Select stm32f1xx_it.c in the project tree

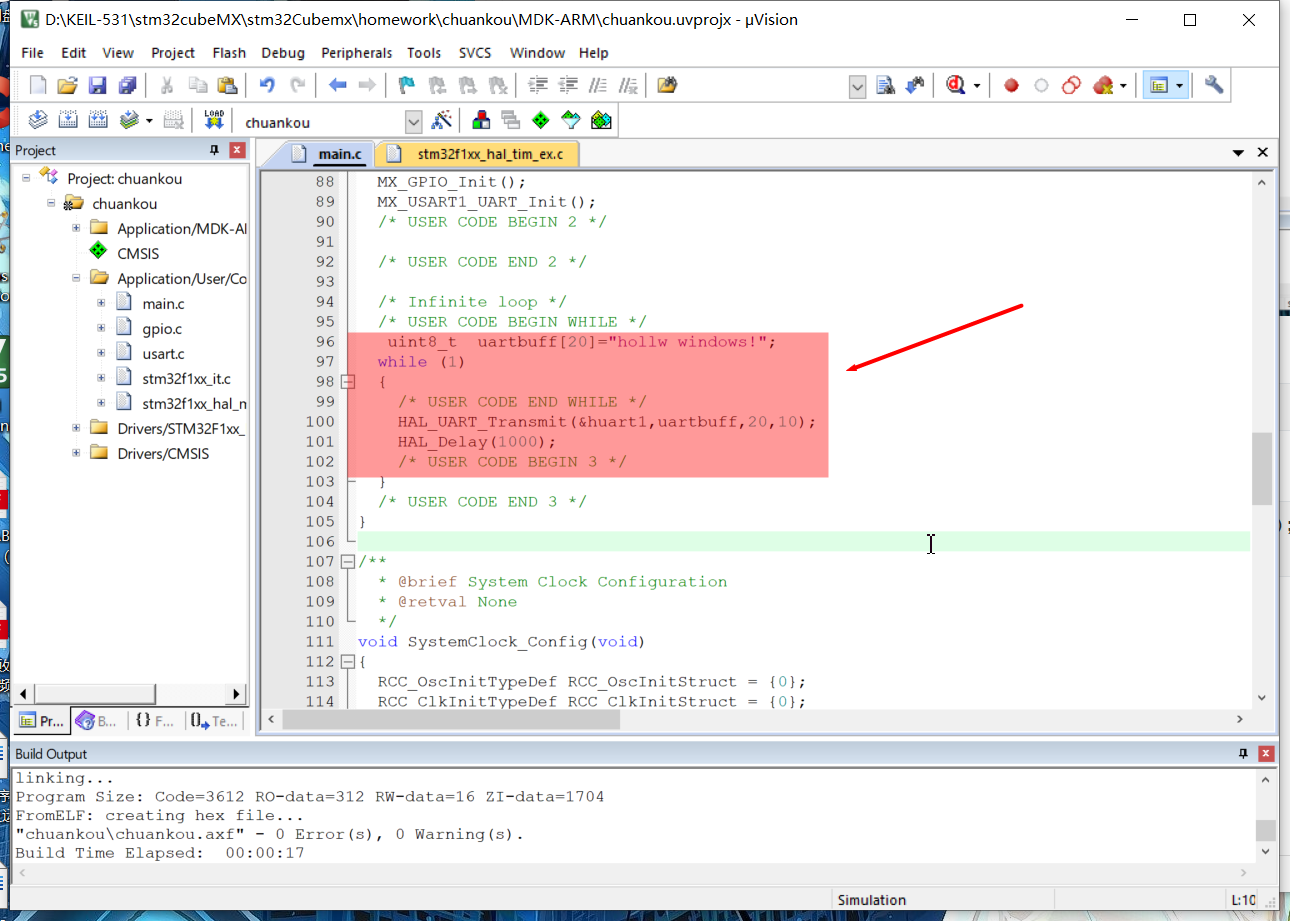coord(186,378)
